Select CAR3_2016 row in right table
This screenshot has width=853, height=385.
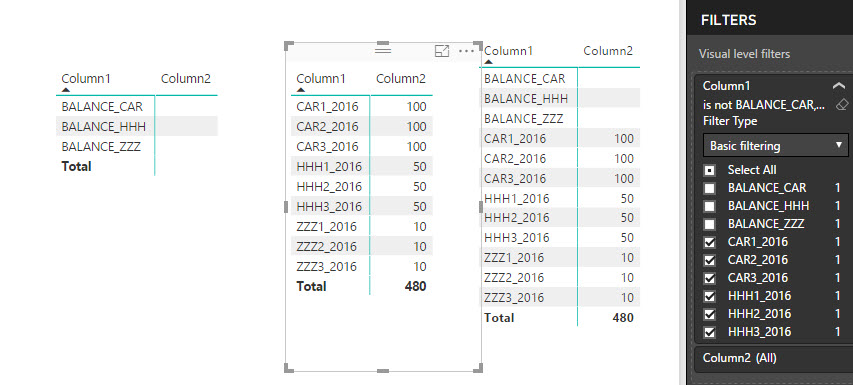[x=559, y=178]
